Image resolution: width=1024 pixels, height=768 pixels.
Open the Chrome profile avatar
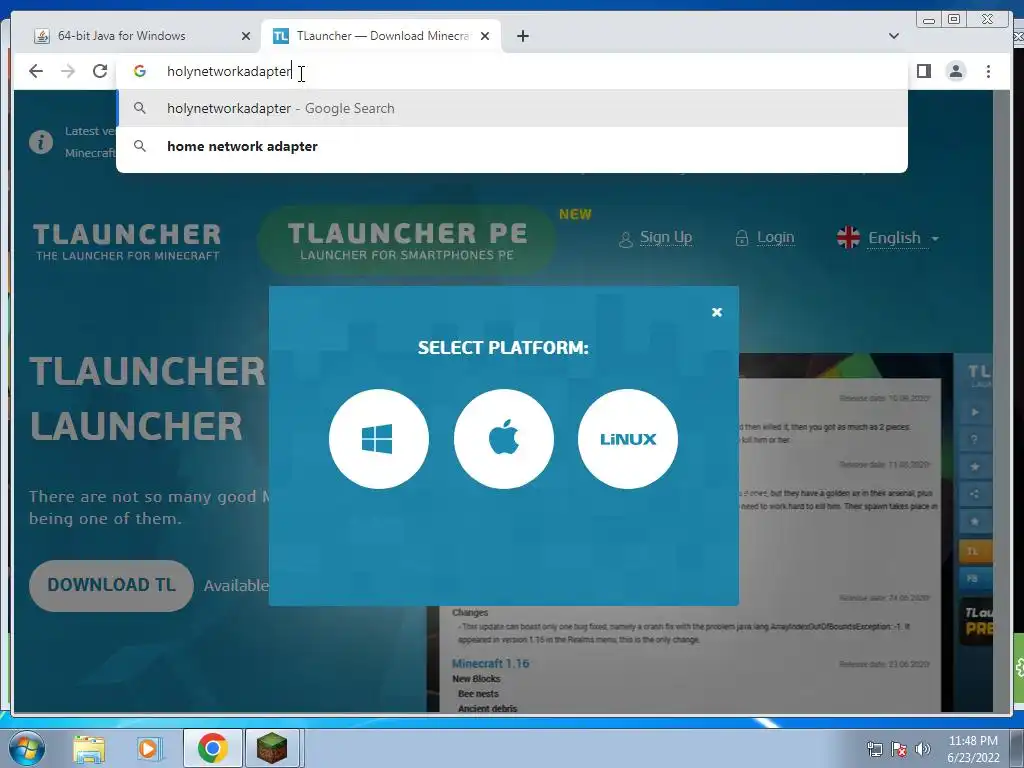(955, 71)
